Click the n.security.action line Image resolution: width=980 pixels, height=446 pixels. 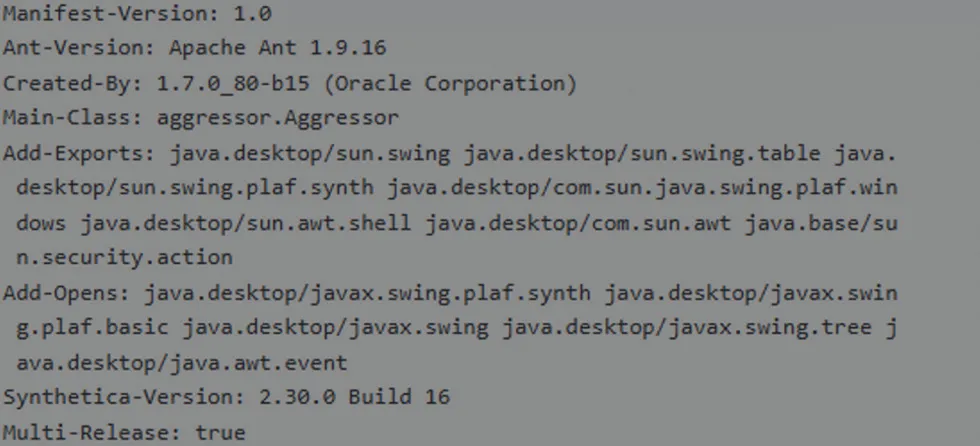[x=124, y=257]
